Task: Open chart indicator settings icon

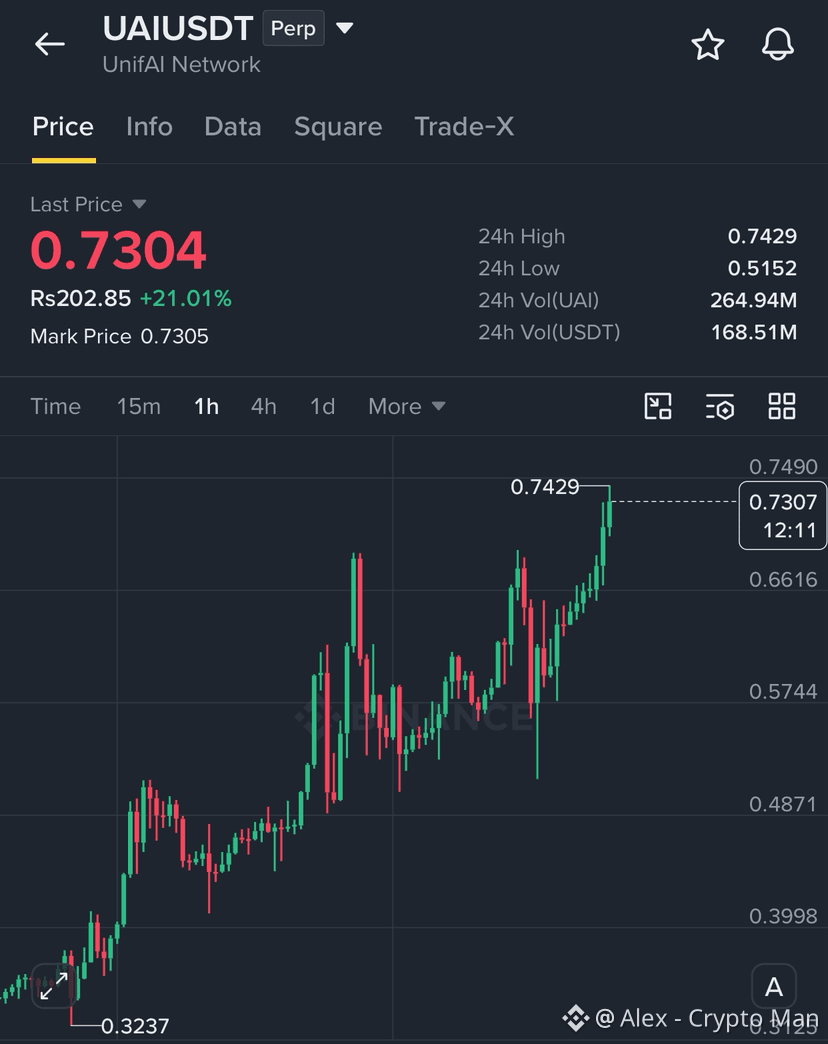Action: tap(720, 406)
